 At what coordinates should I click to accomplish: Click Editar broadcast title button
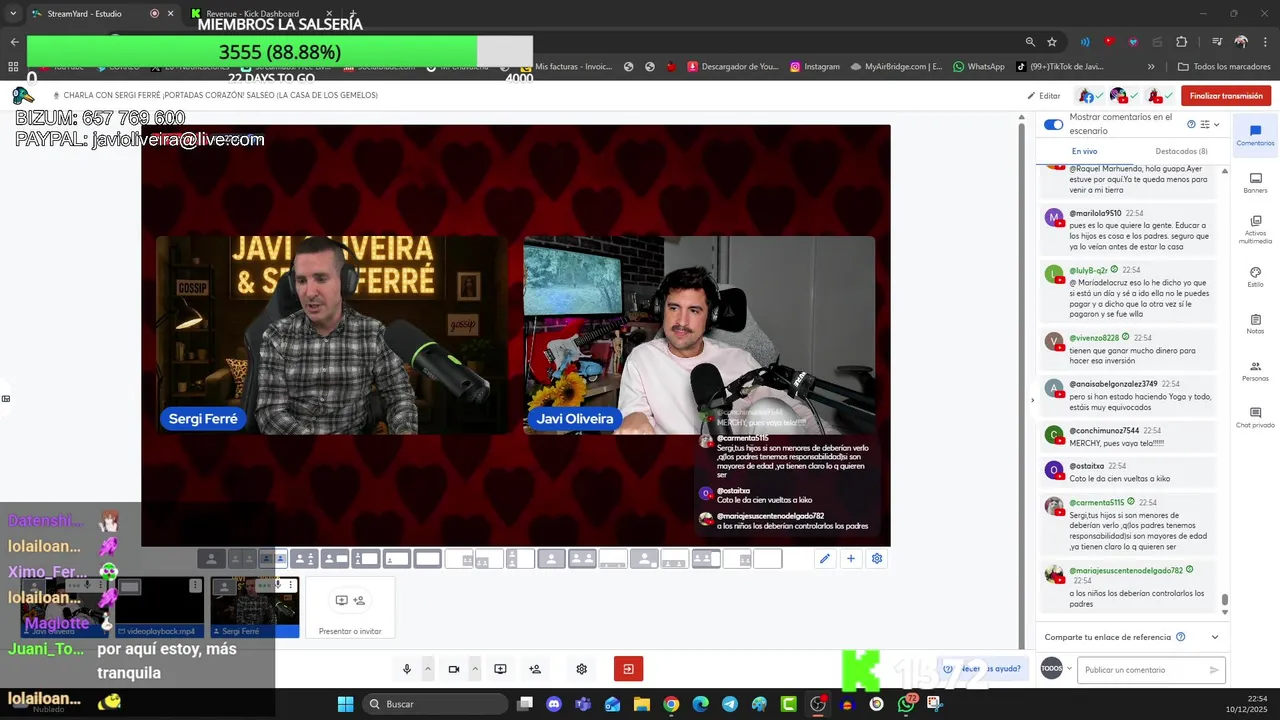click(x=1043, y=96)
